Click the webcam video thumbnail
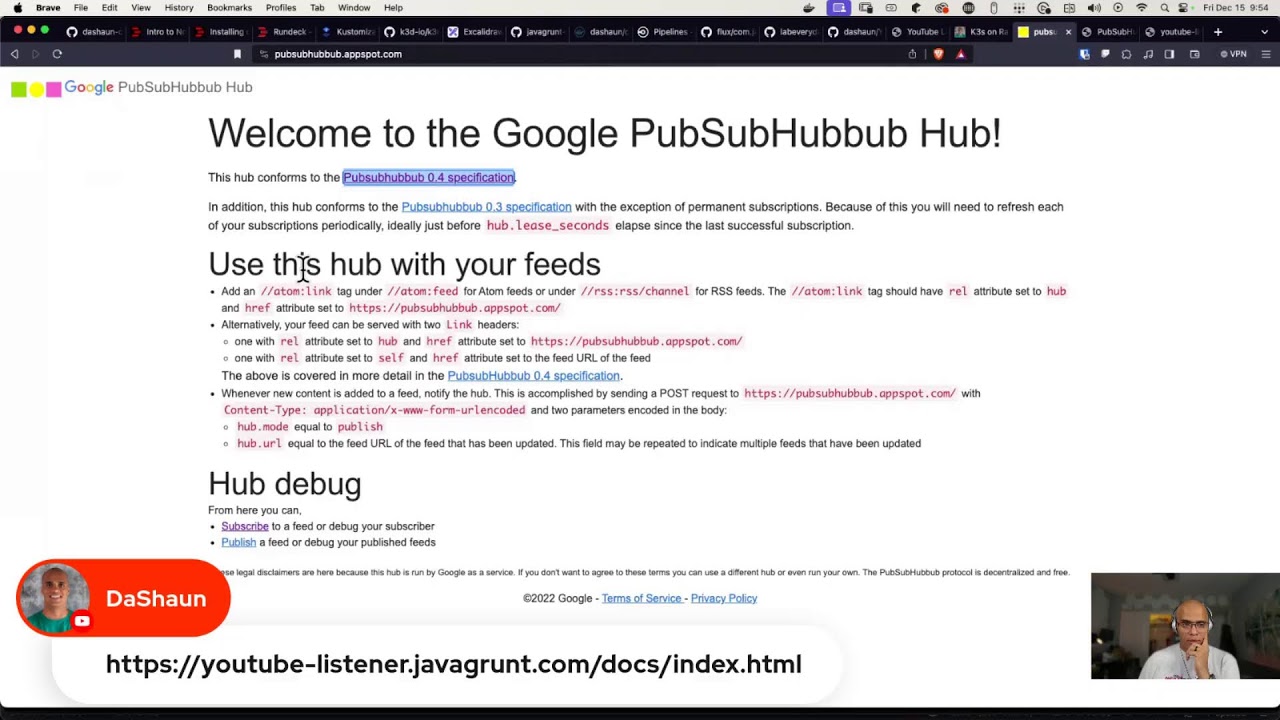The height and width of the screenshot is (720, 1280). click(x=1185, y=626)
